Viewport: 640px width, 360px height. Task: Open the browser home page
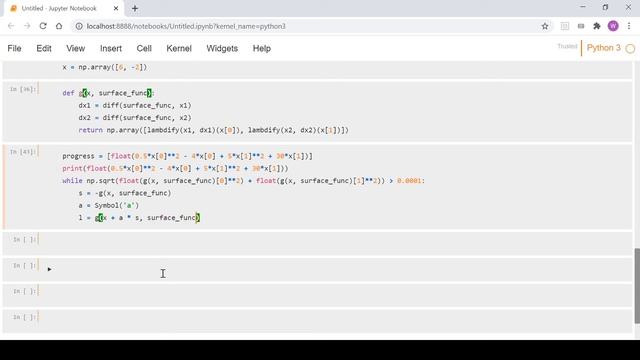tap(59, 26)
